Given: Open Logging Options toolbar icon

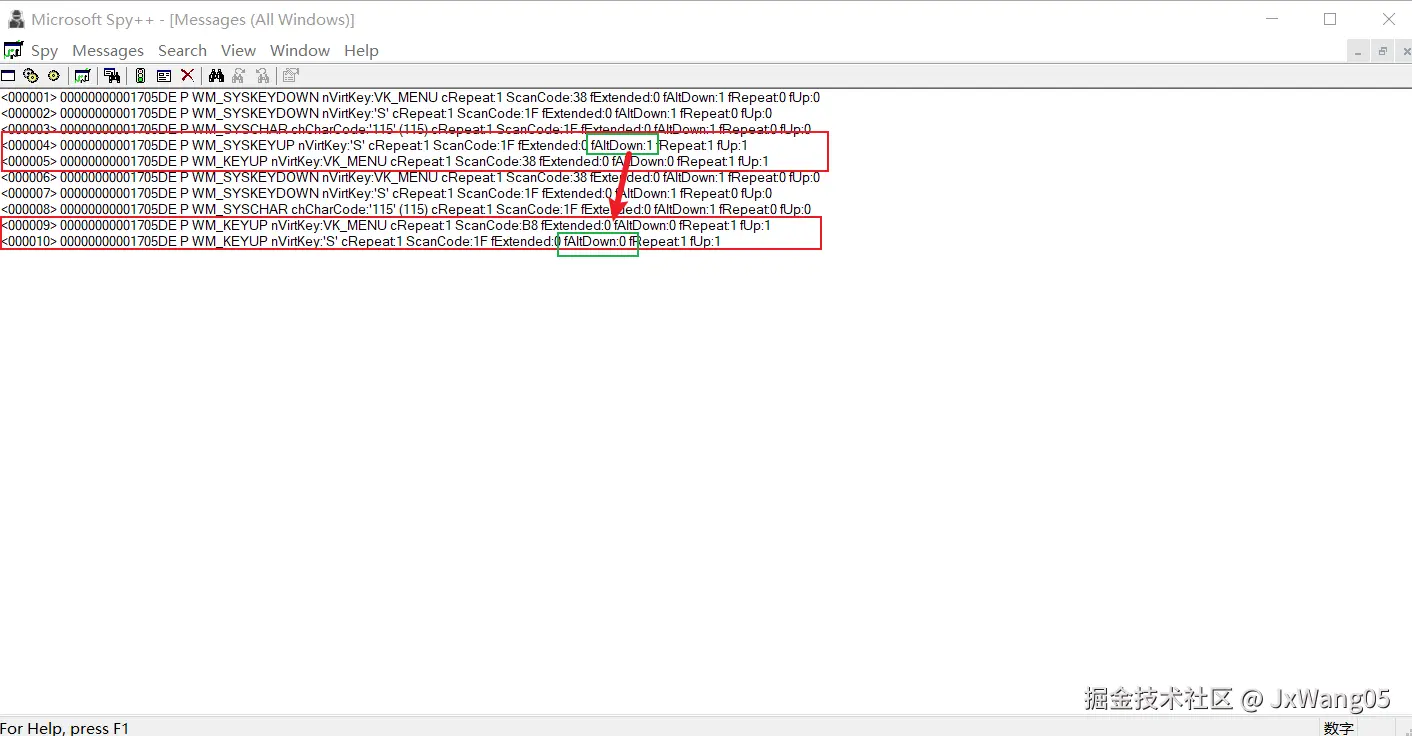Looking at the screenshot, I should 164,76.
